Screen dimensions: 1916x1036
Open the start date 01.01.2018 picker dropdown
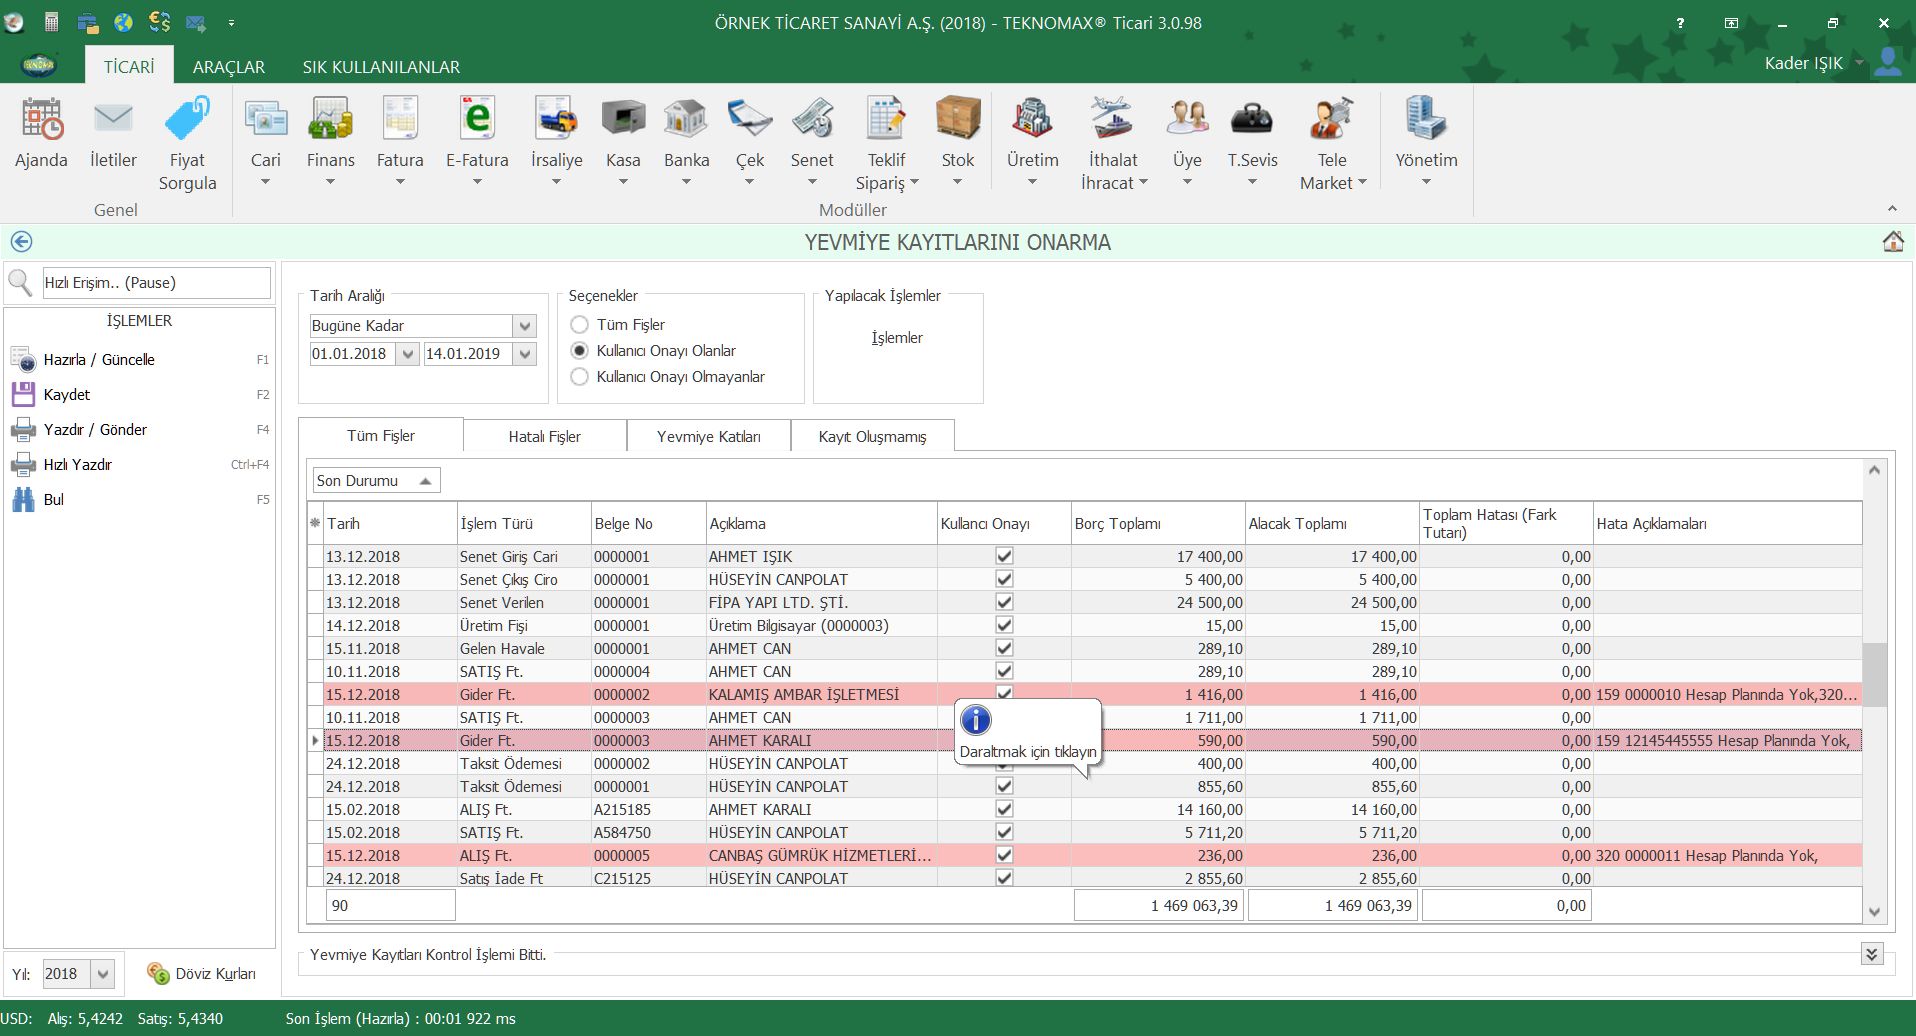407,354
